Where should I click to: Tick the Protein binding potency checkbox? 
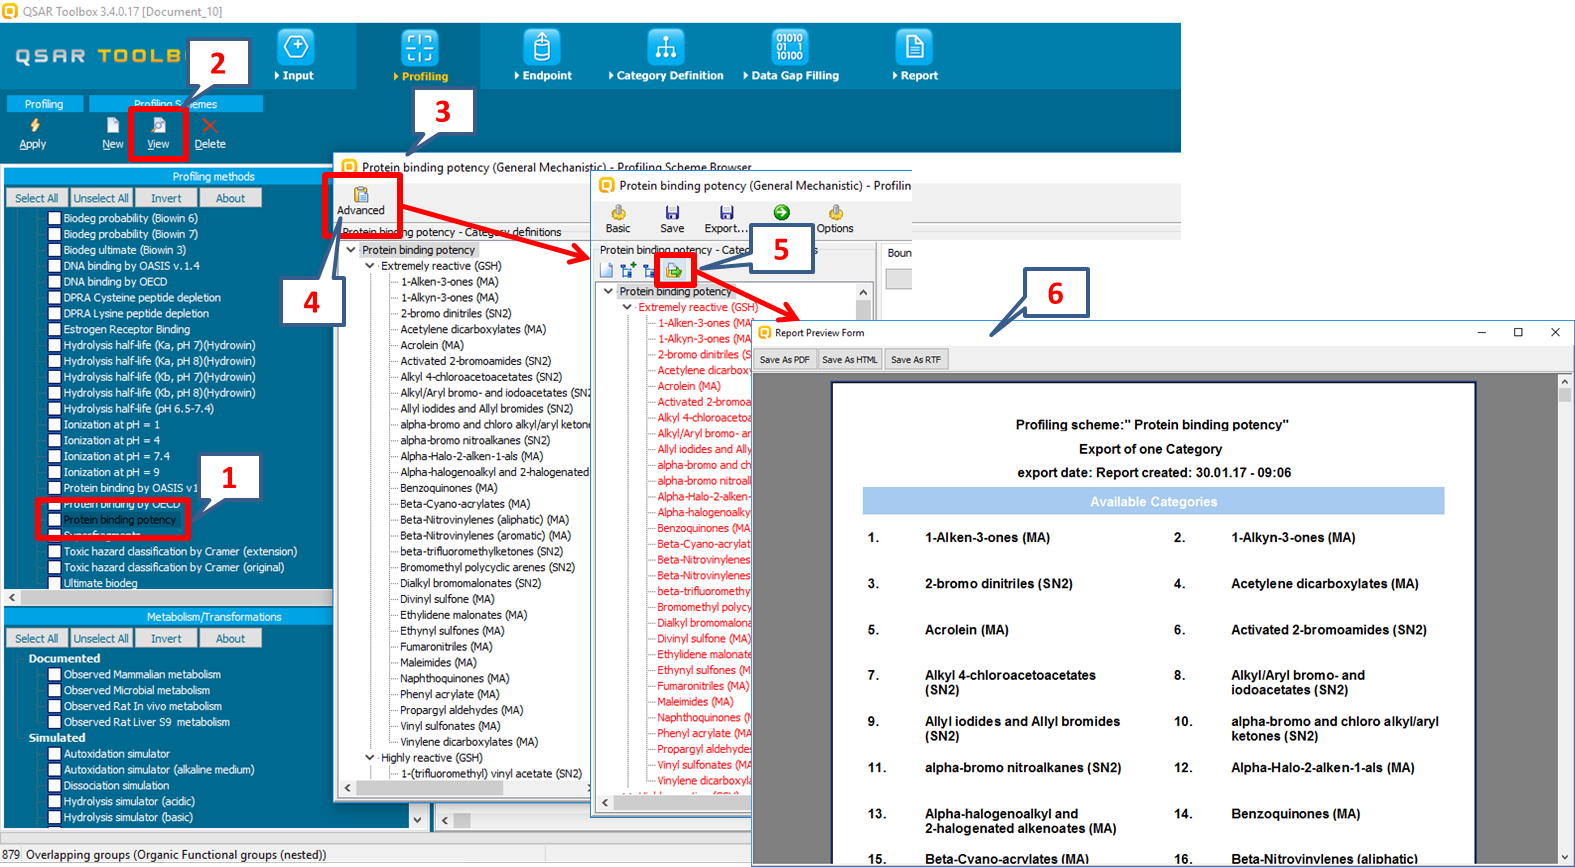point(55,520)
